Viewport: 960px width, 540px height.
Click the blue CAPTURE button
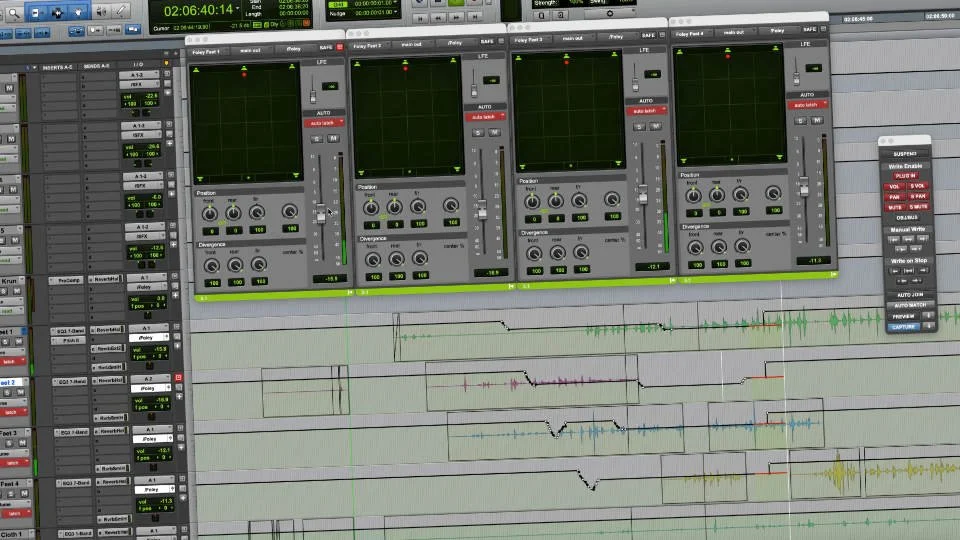pyautogui.click(x=904, y=327)
